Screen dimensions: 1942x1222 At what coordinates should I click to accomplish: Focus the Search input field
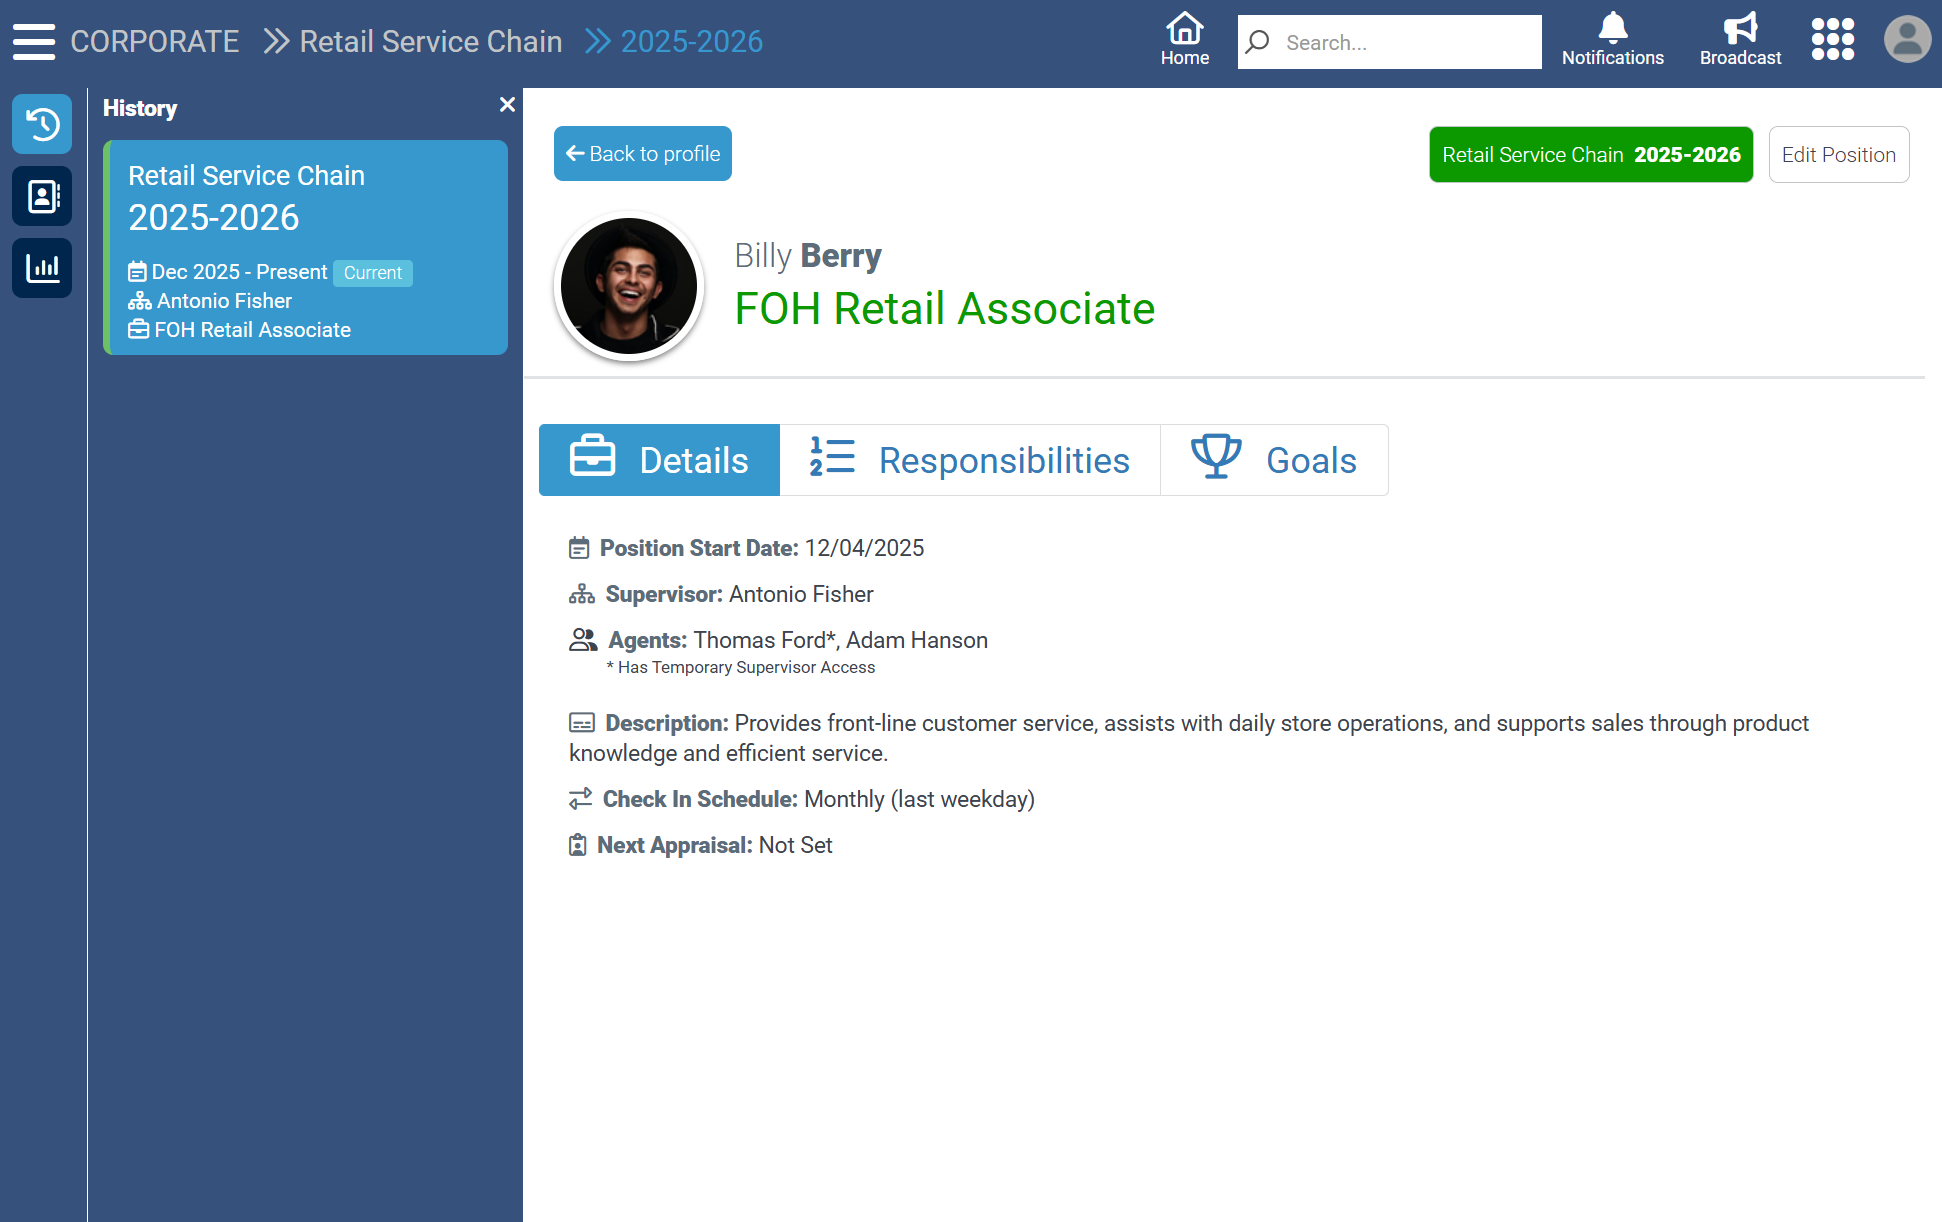(x=1405, y=42)
